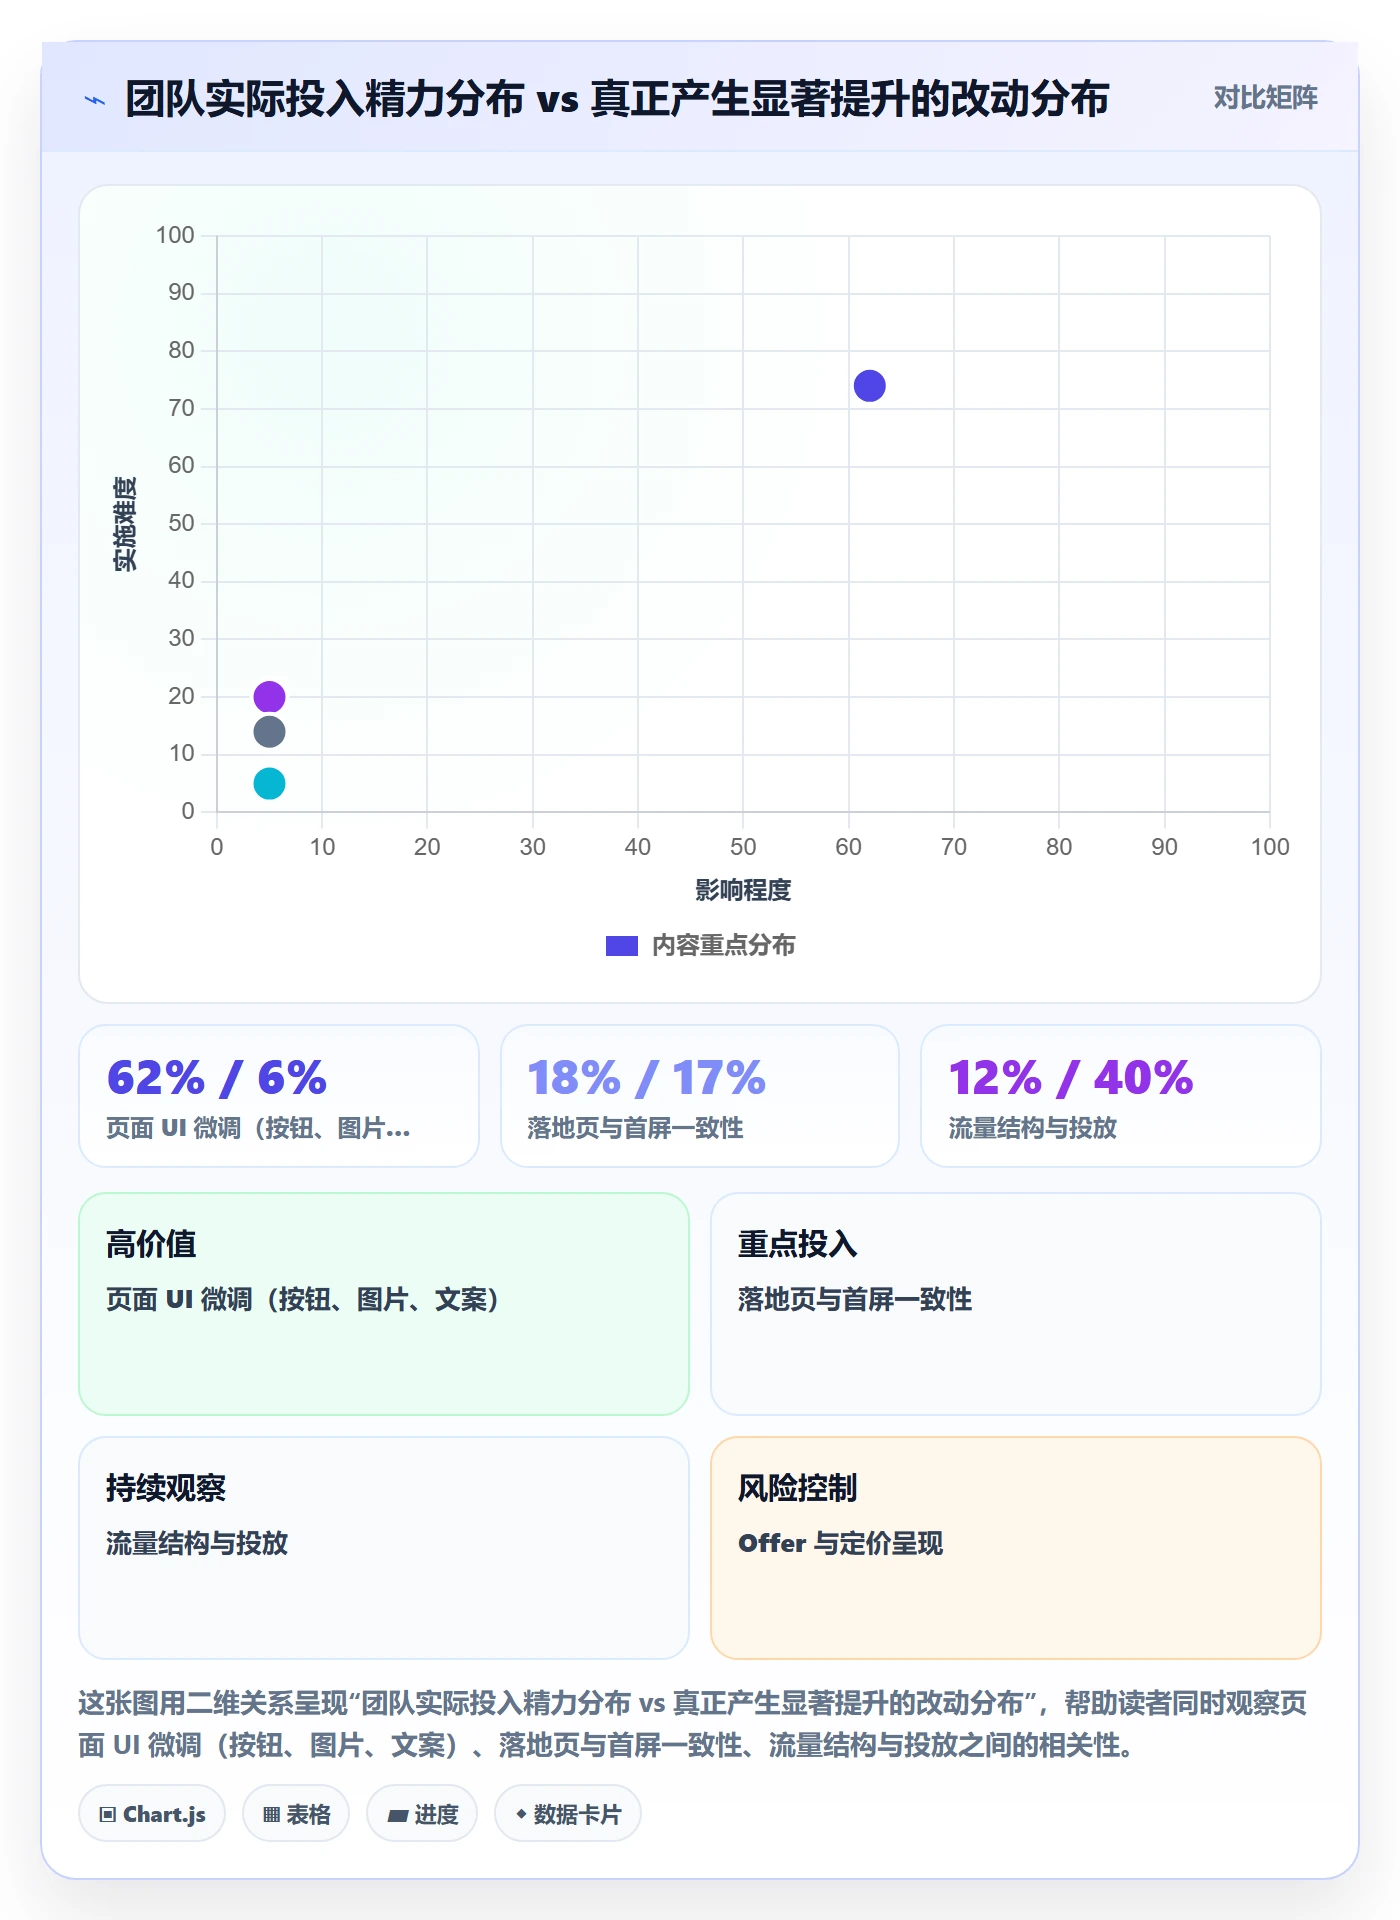Select the 风险控制 quadrant card
1400x1920 pixels.
pyautogui.click(x=1016, y=1548)
